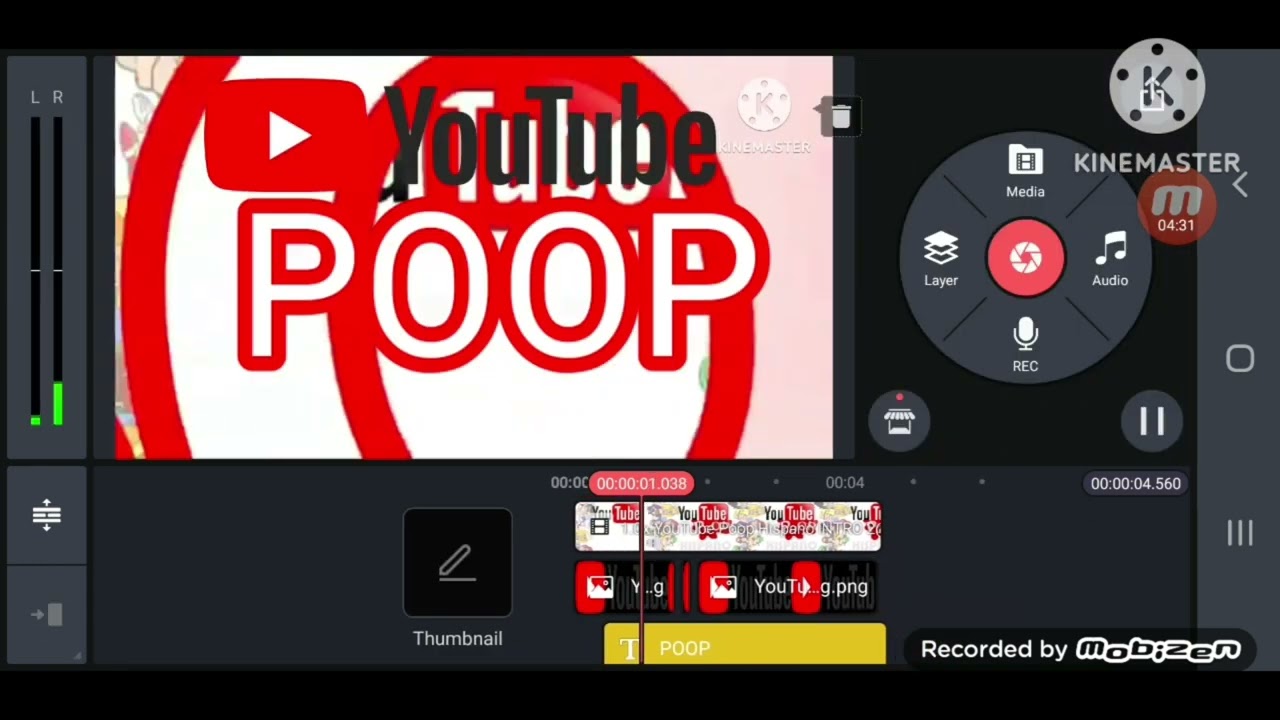The image size is (1280, 720).
Task: Click the video preview area
Action: (474, 257)
